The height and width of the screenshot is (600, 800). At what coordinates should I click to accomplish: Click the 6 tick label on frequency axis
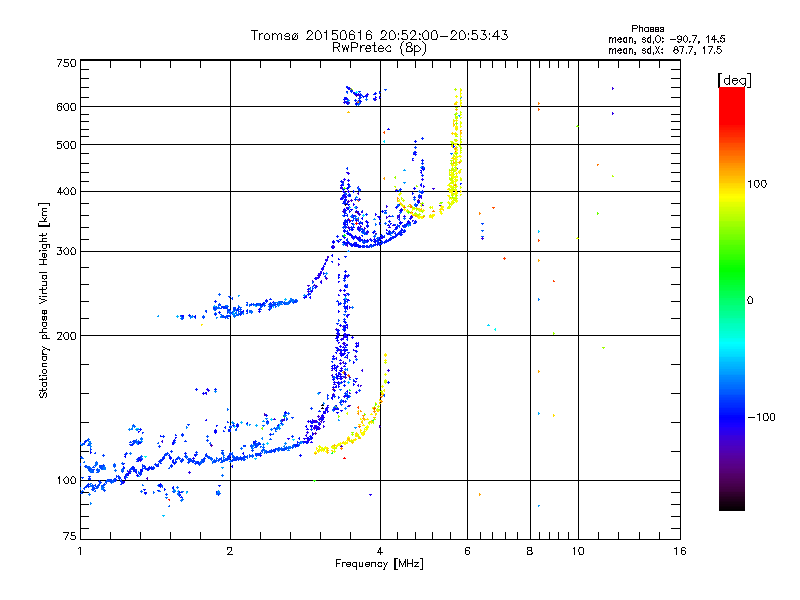(467, 551)
